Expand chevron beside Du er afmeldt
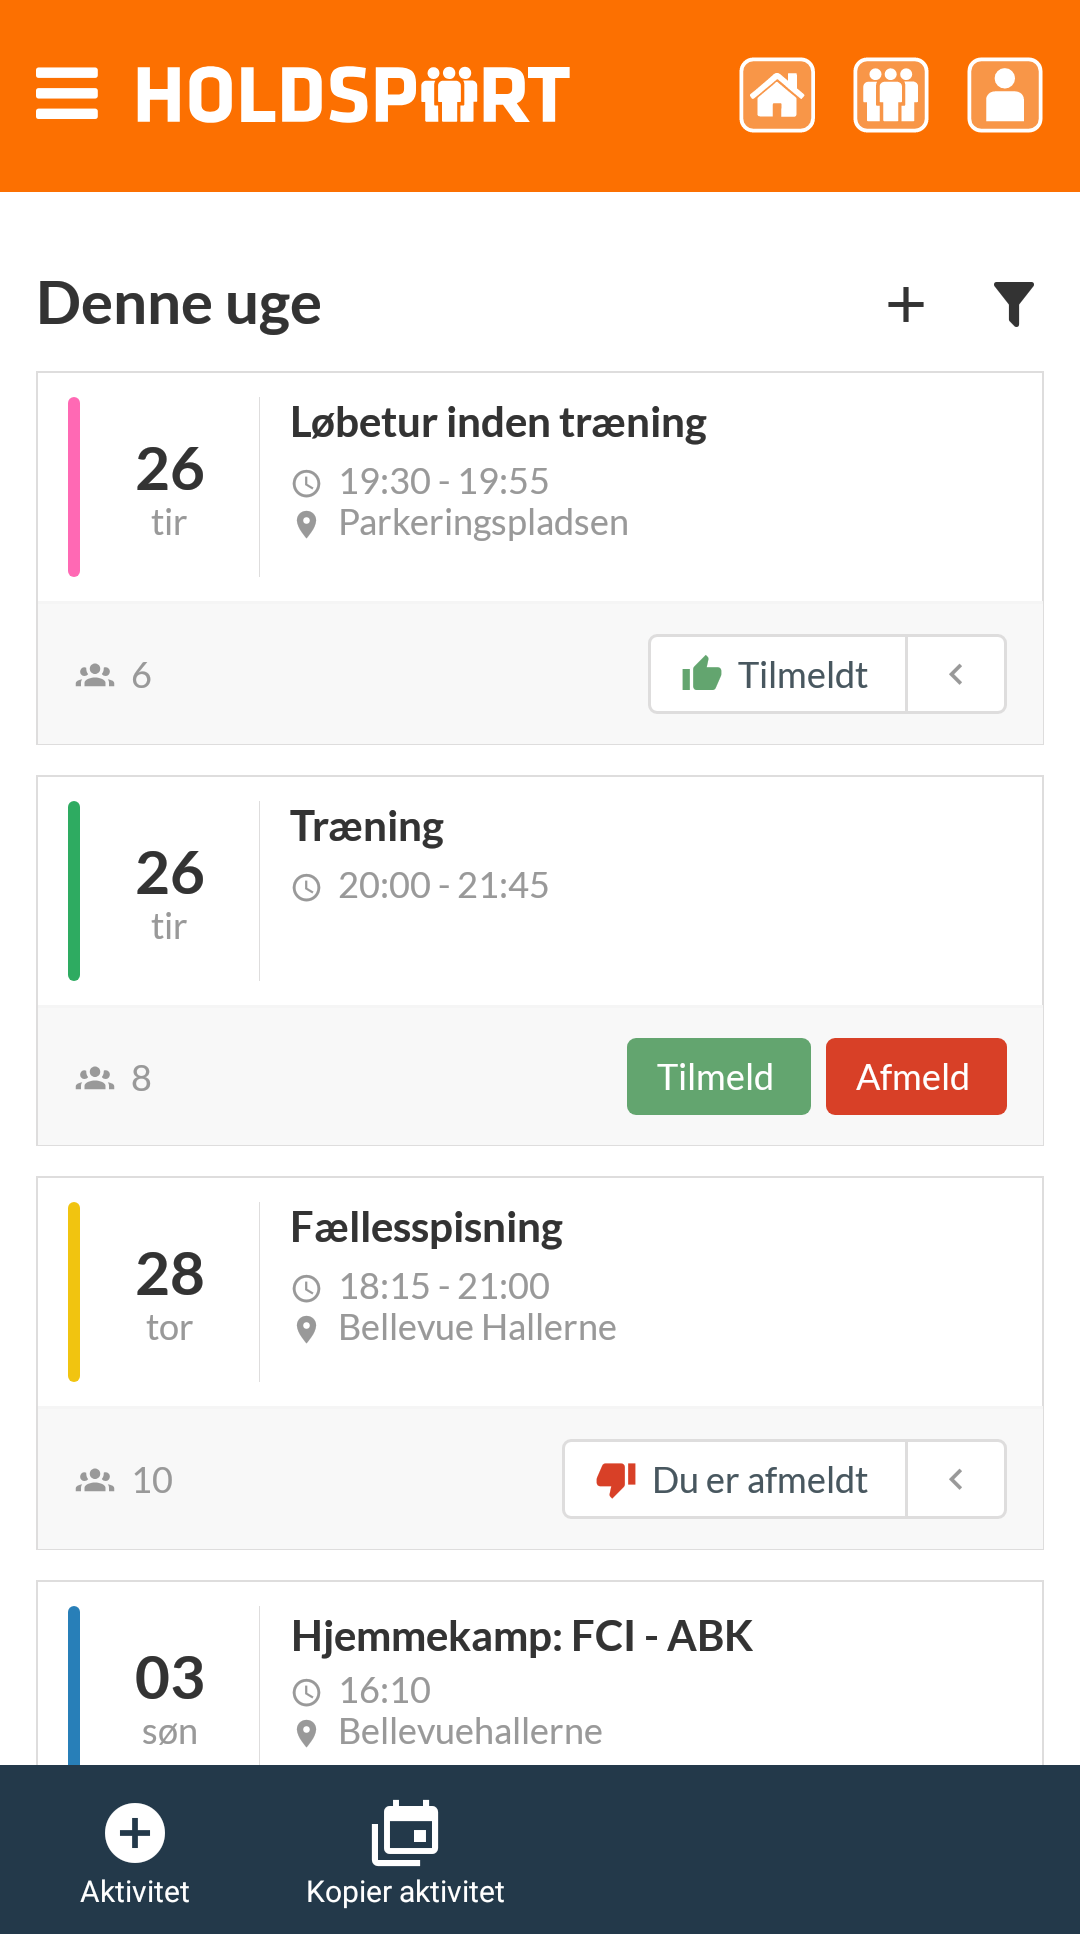This screenshot has height=1934, width=1080. tap(956, 1479)
